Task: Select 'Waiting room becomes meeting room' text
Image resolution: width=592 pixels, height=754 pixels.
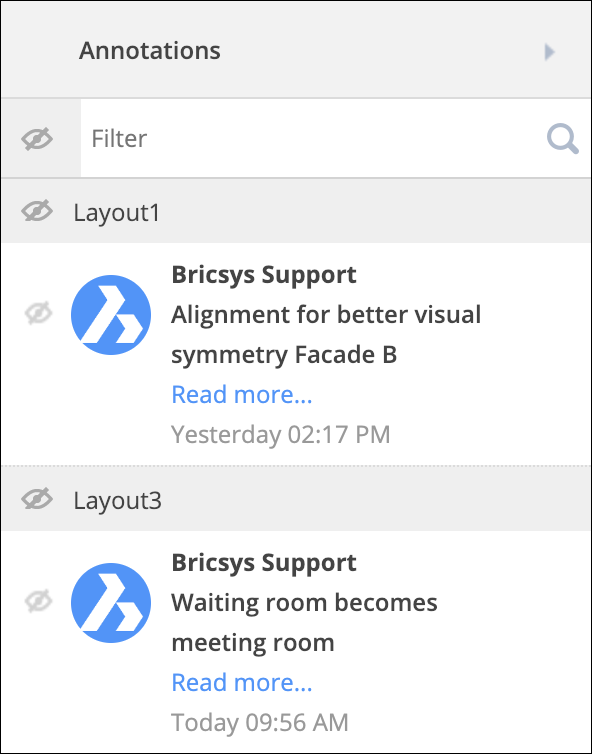Action: [304, 623]
